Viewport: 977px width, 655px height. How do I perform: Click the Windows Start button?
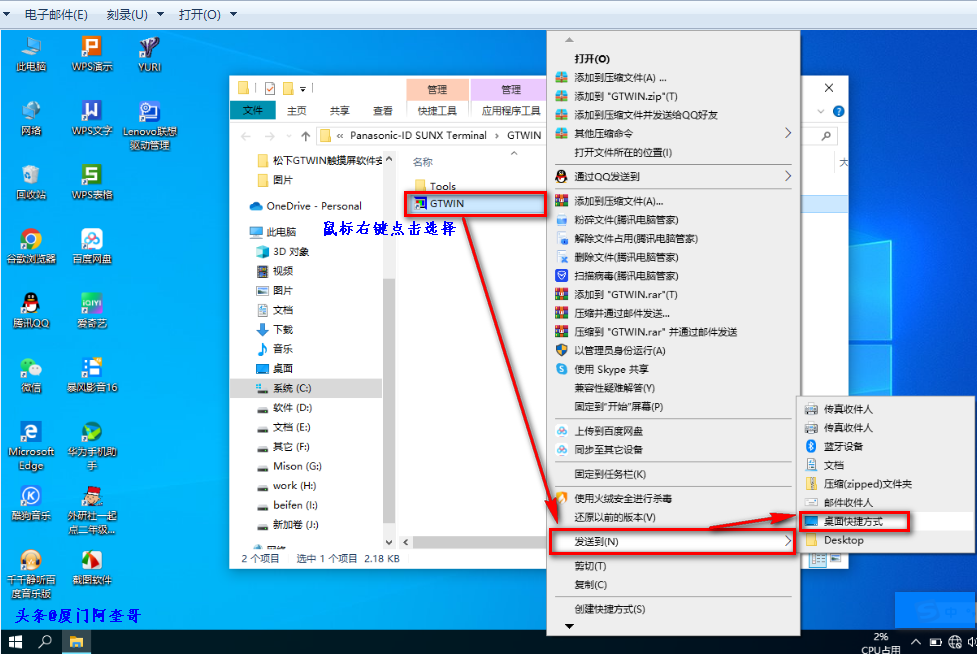click(x=16, y=641)
